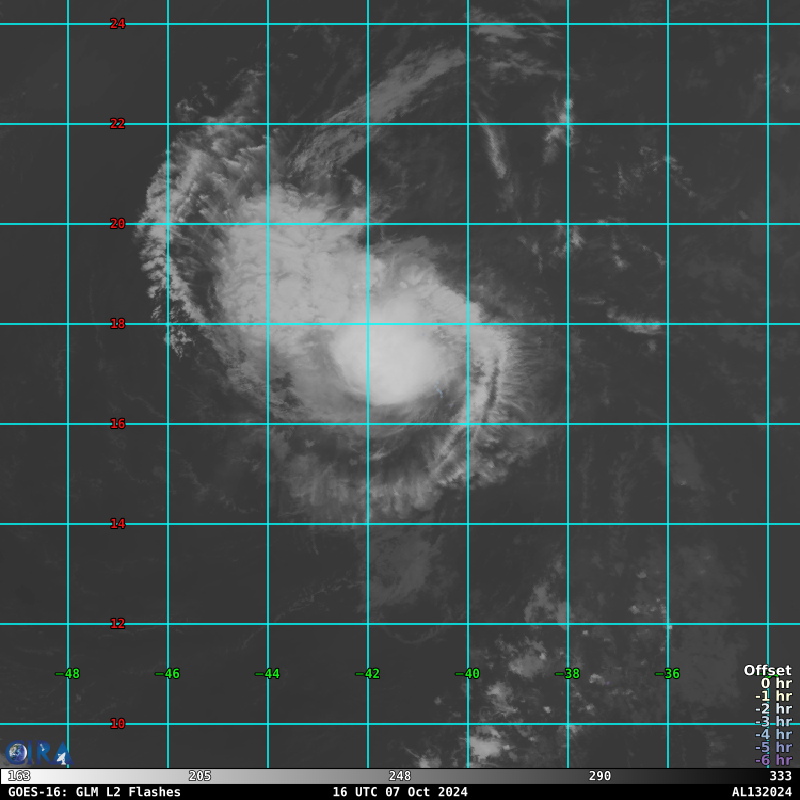Click the Offset legend heading

(767, 670)
